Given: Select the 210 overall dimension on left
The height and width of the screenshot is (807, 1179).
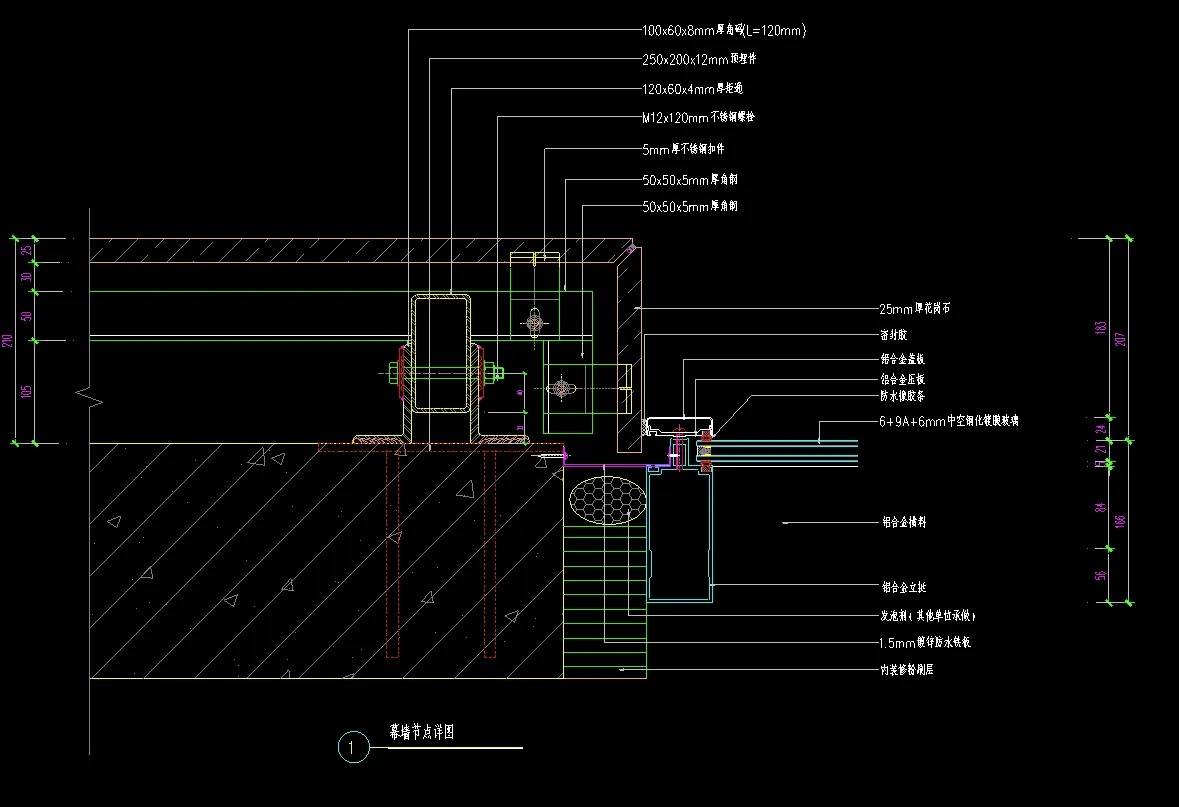Looking at the screenshot, I should tap(8, 341).
